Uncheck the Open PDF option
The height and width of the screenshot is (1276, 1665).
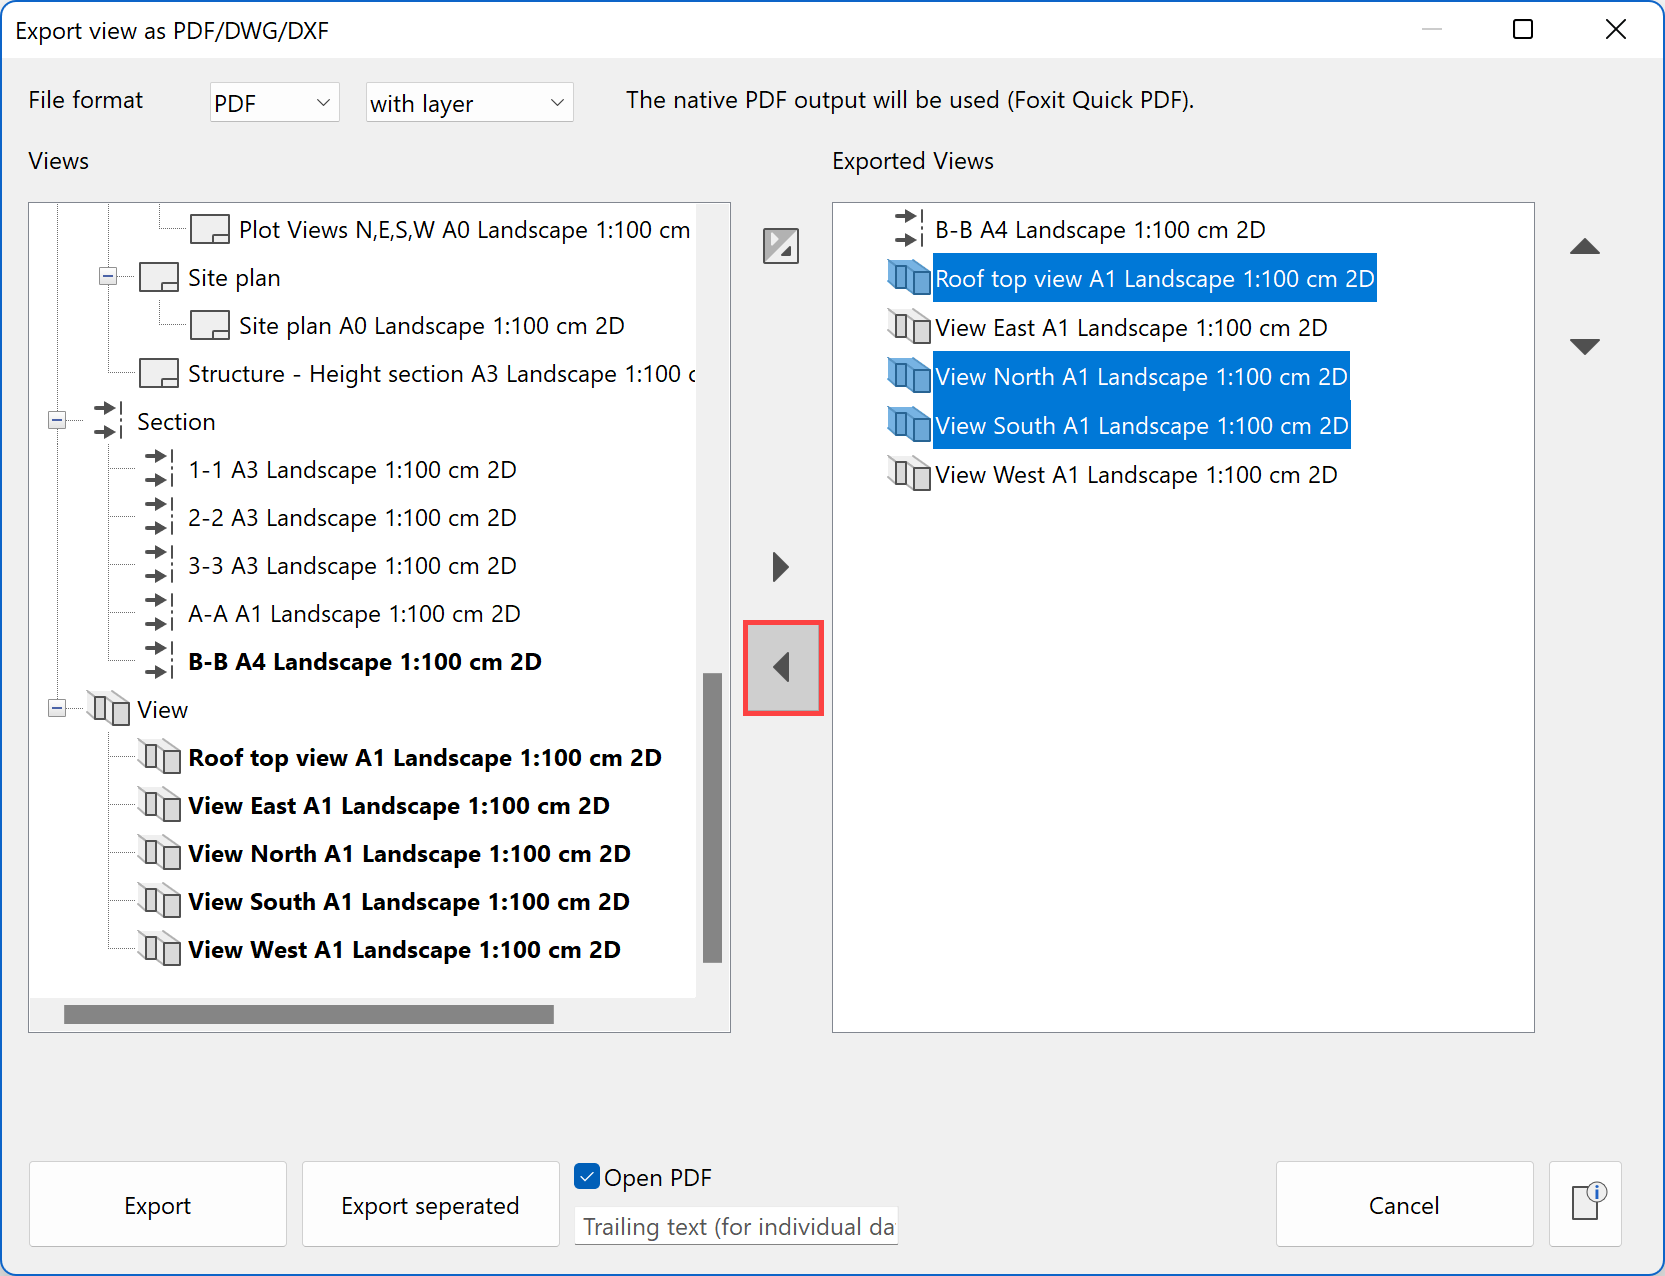(x=586, y=1177)
